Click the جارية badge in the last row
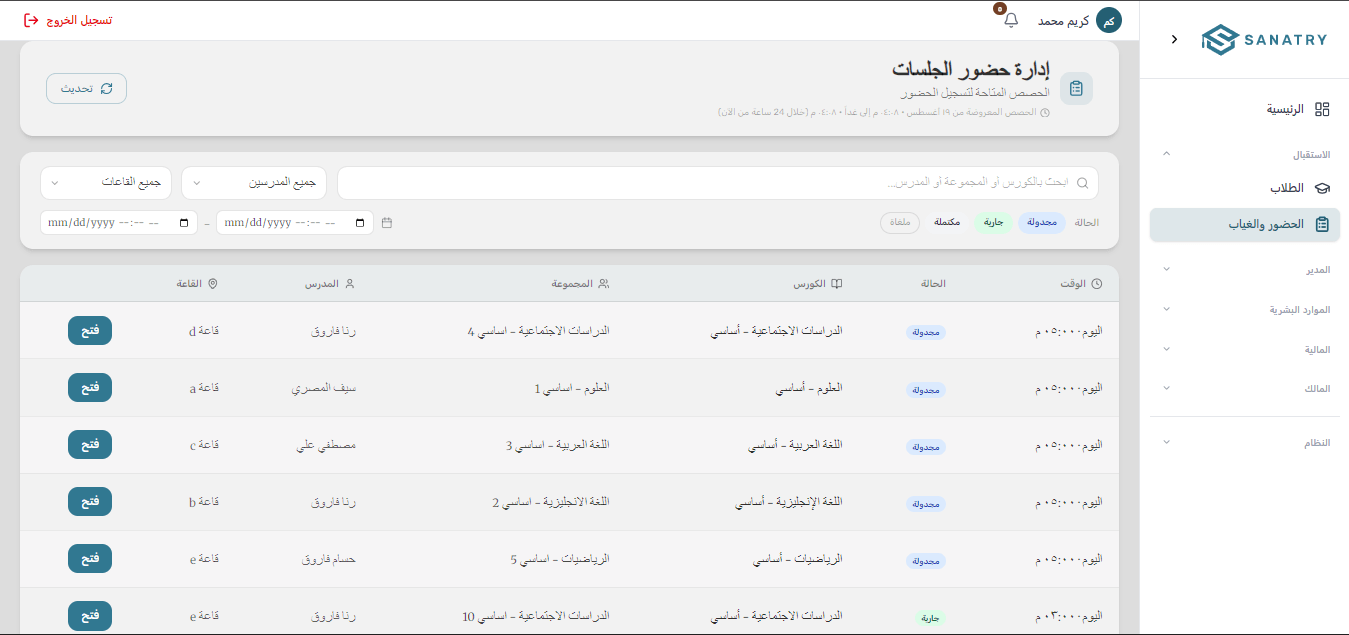The height and width of the screenshot is (635, 1349). click(x=931, y=618)
